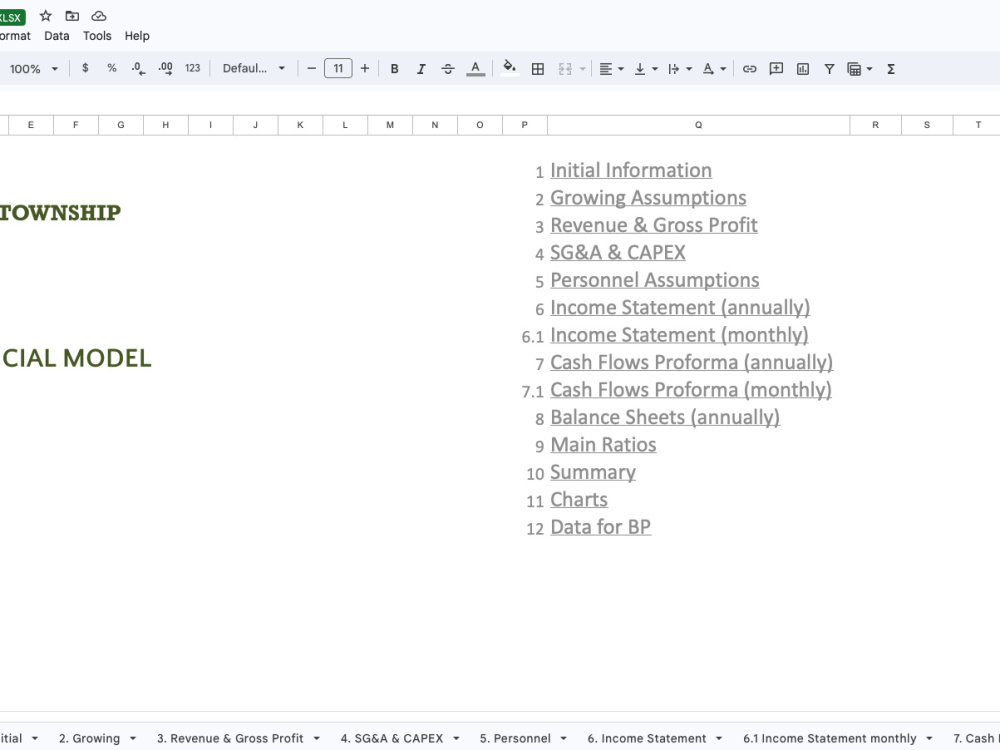
Task: Format as currency with dollar icon
Action: [x=85, y=68]
